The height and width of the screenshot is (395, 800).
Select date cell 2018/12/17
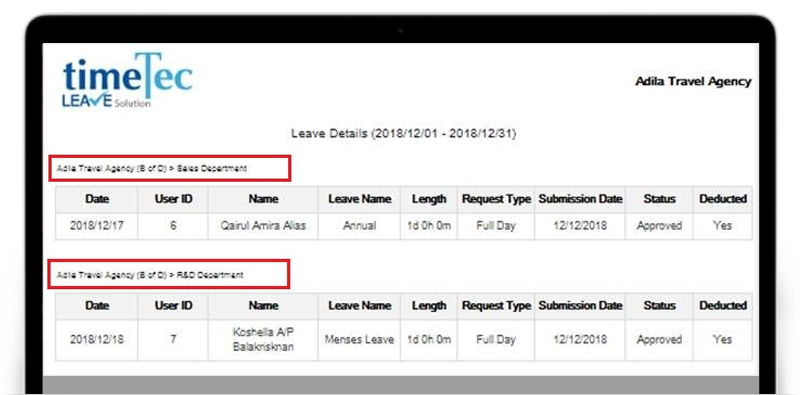[x=97, y=226]
